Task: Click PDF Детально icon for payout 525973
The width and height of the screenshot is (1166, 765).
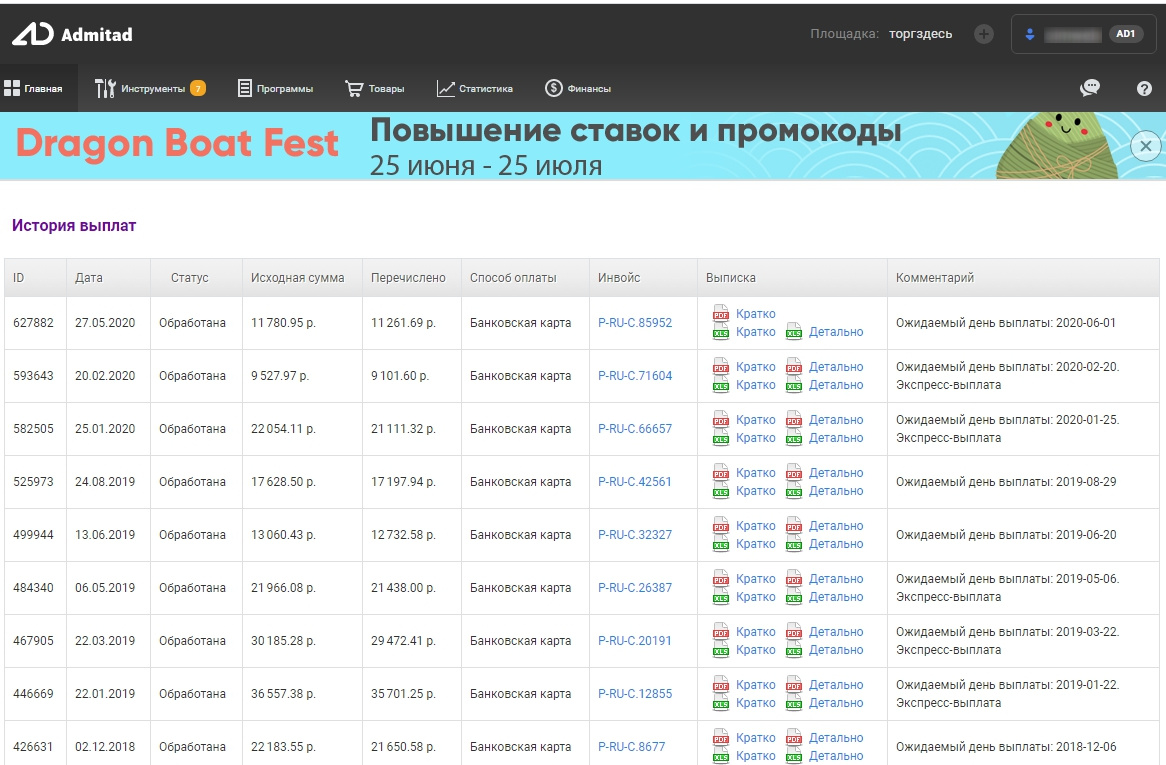Action: (794, 473)
